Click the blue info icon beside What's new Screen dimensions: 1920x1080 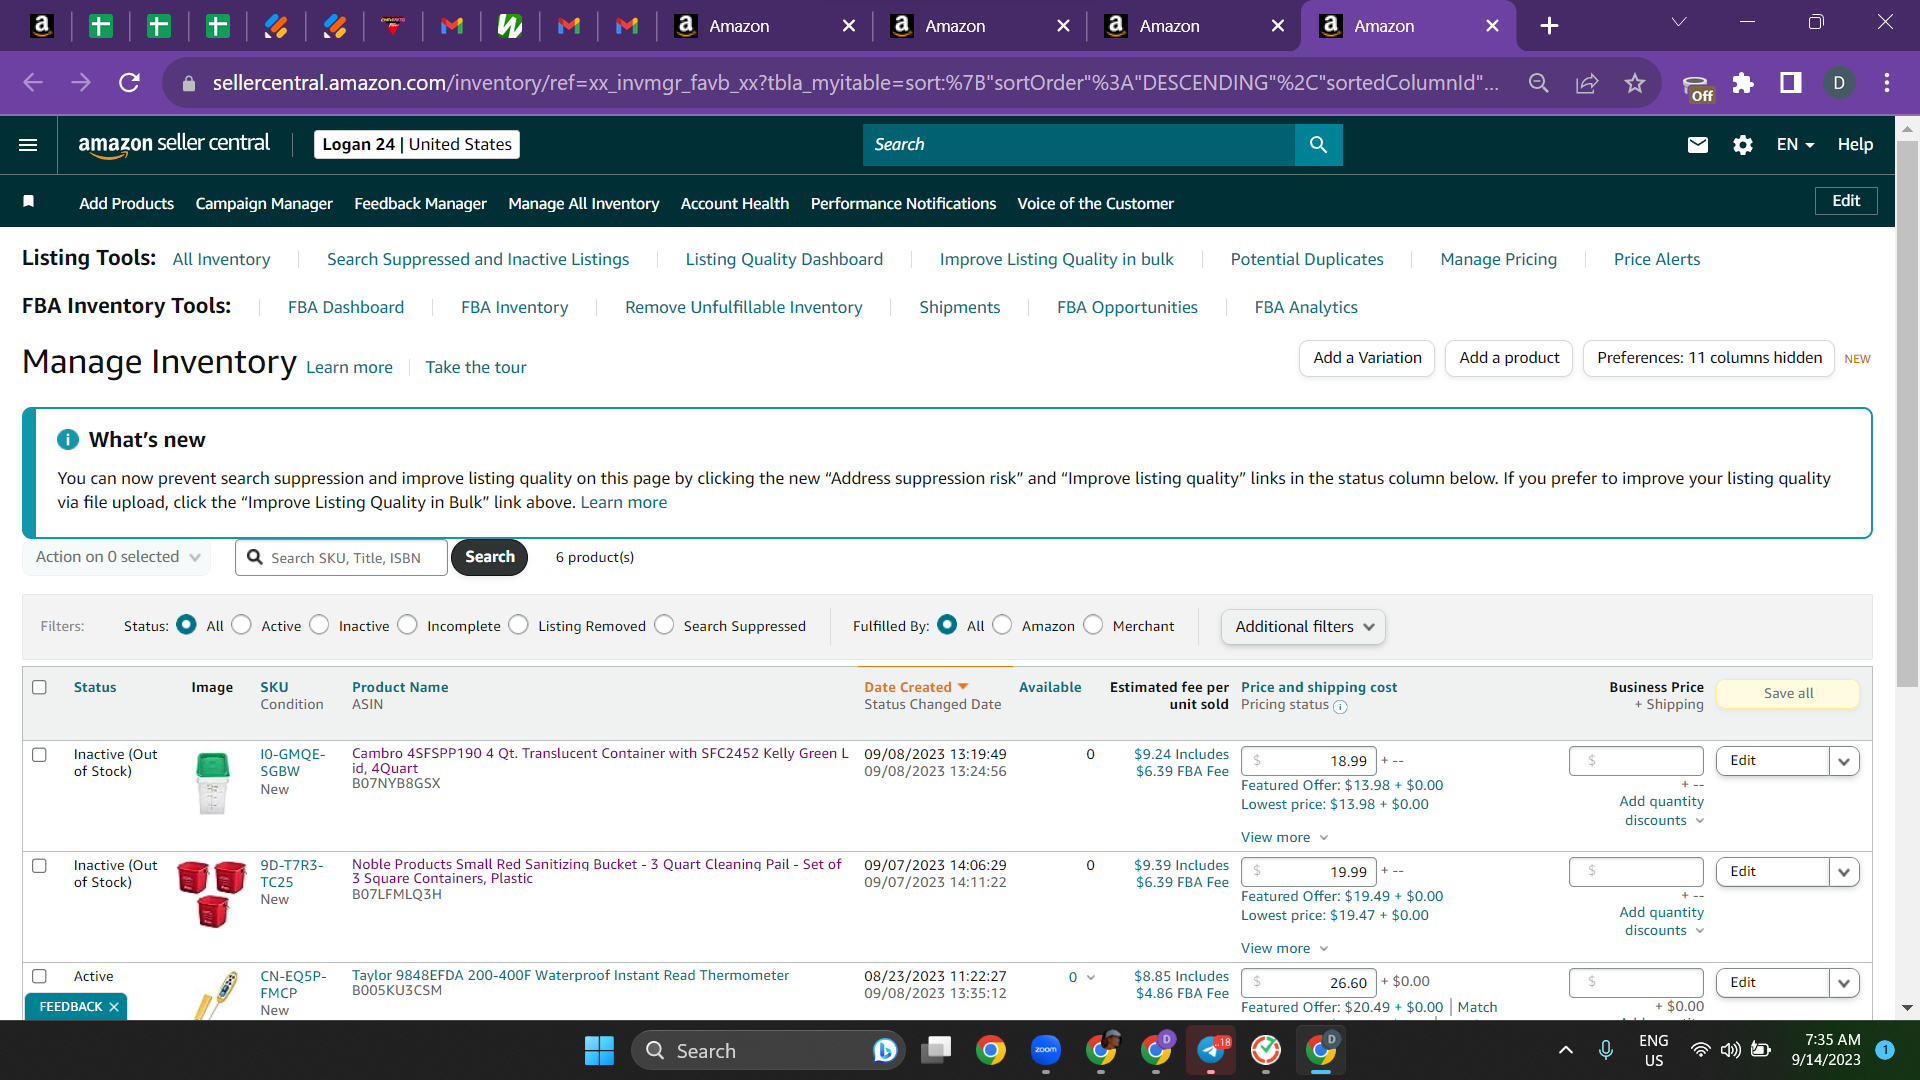point(68,440)
